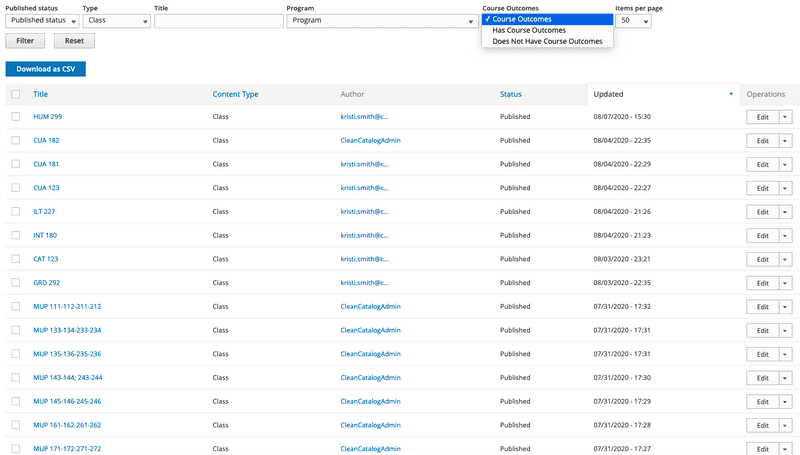Select 'Course Outcomes' option in open list
The image size is (800, 455).
(547, 19)
